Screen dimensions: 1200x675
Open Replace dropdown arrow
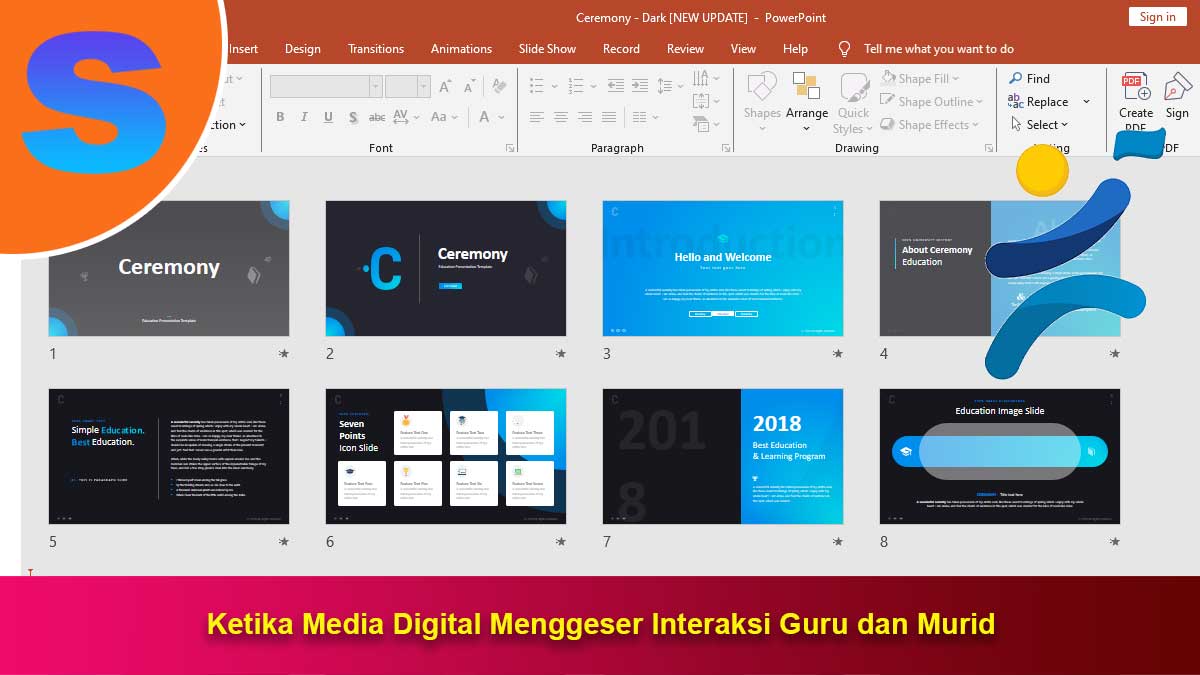click(1086, 101)
